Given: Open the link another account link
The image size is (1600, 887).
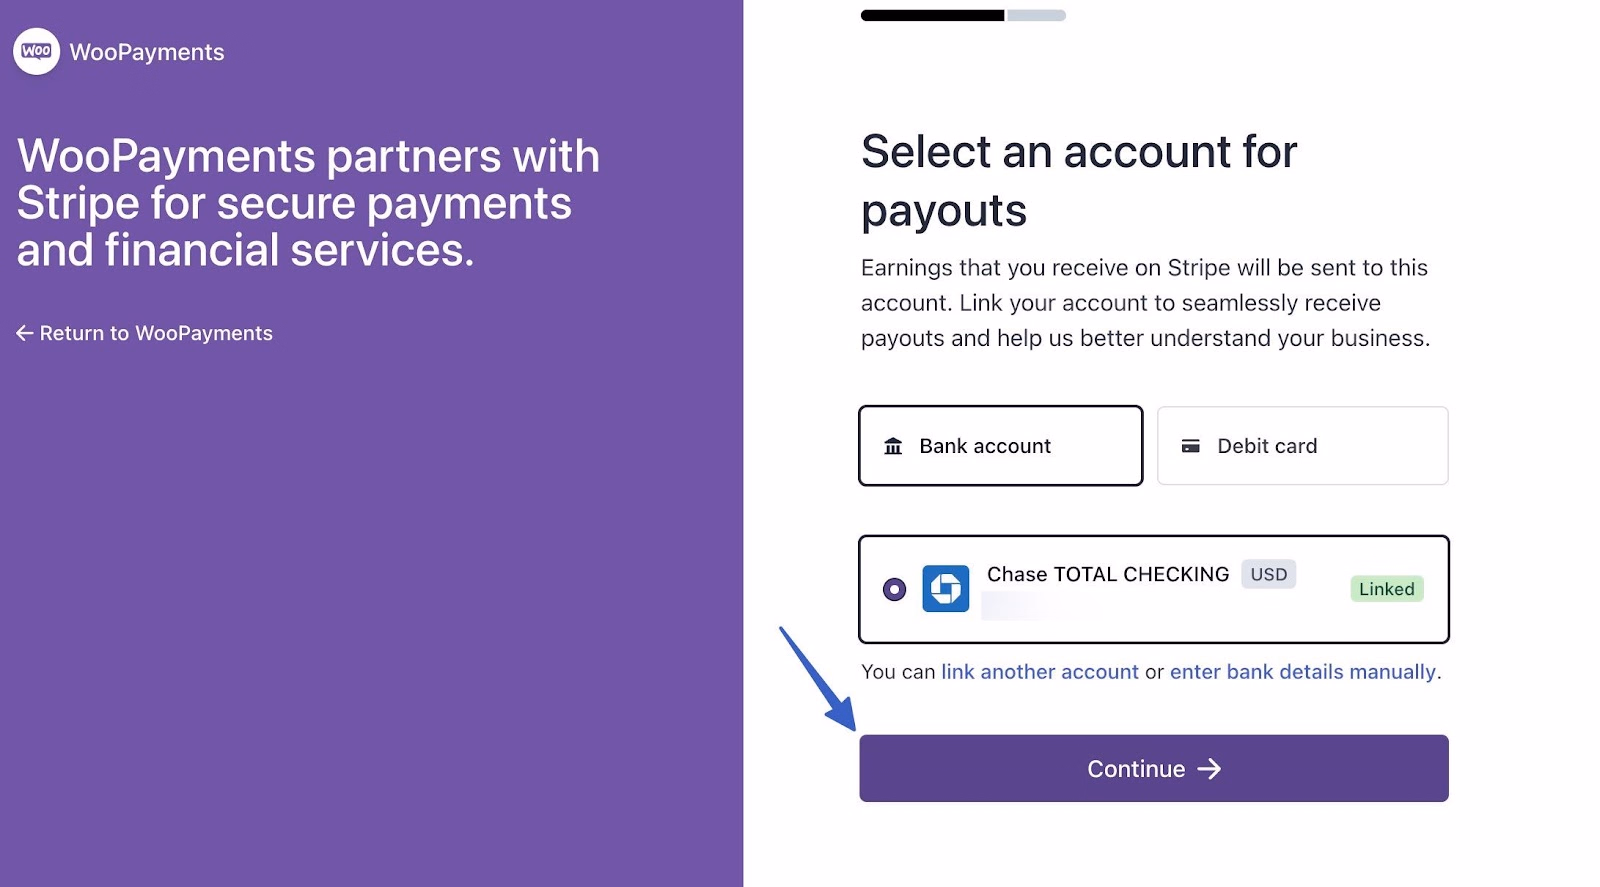Looking at the screenshot, I should click(x=1039, y=672).
